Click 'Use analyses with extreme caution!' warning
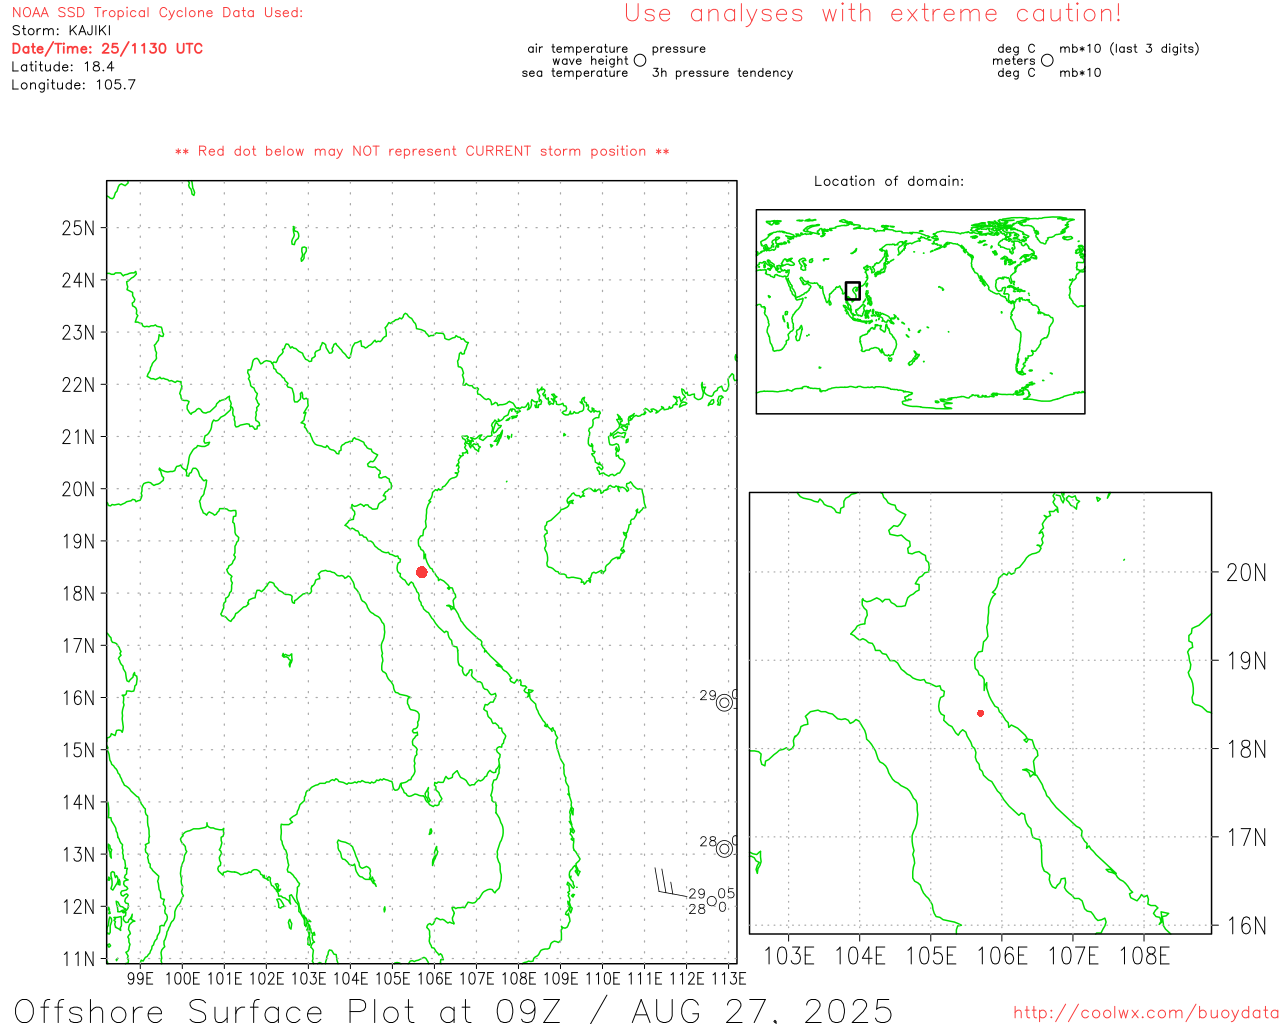Viewport: 1280px width, 1024px height. (873, 13)
